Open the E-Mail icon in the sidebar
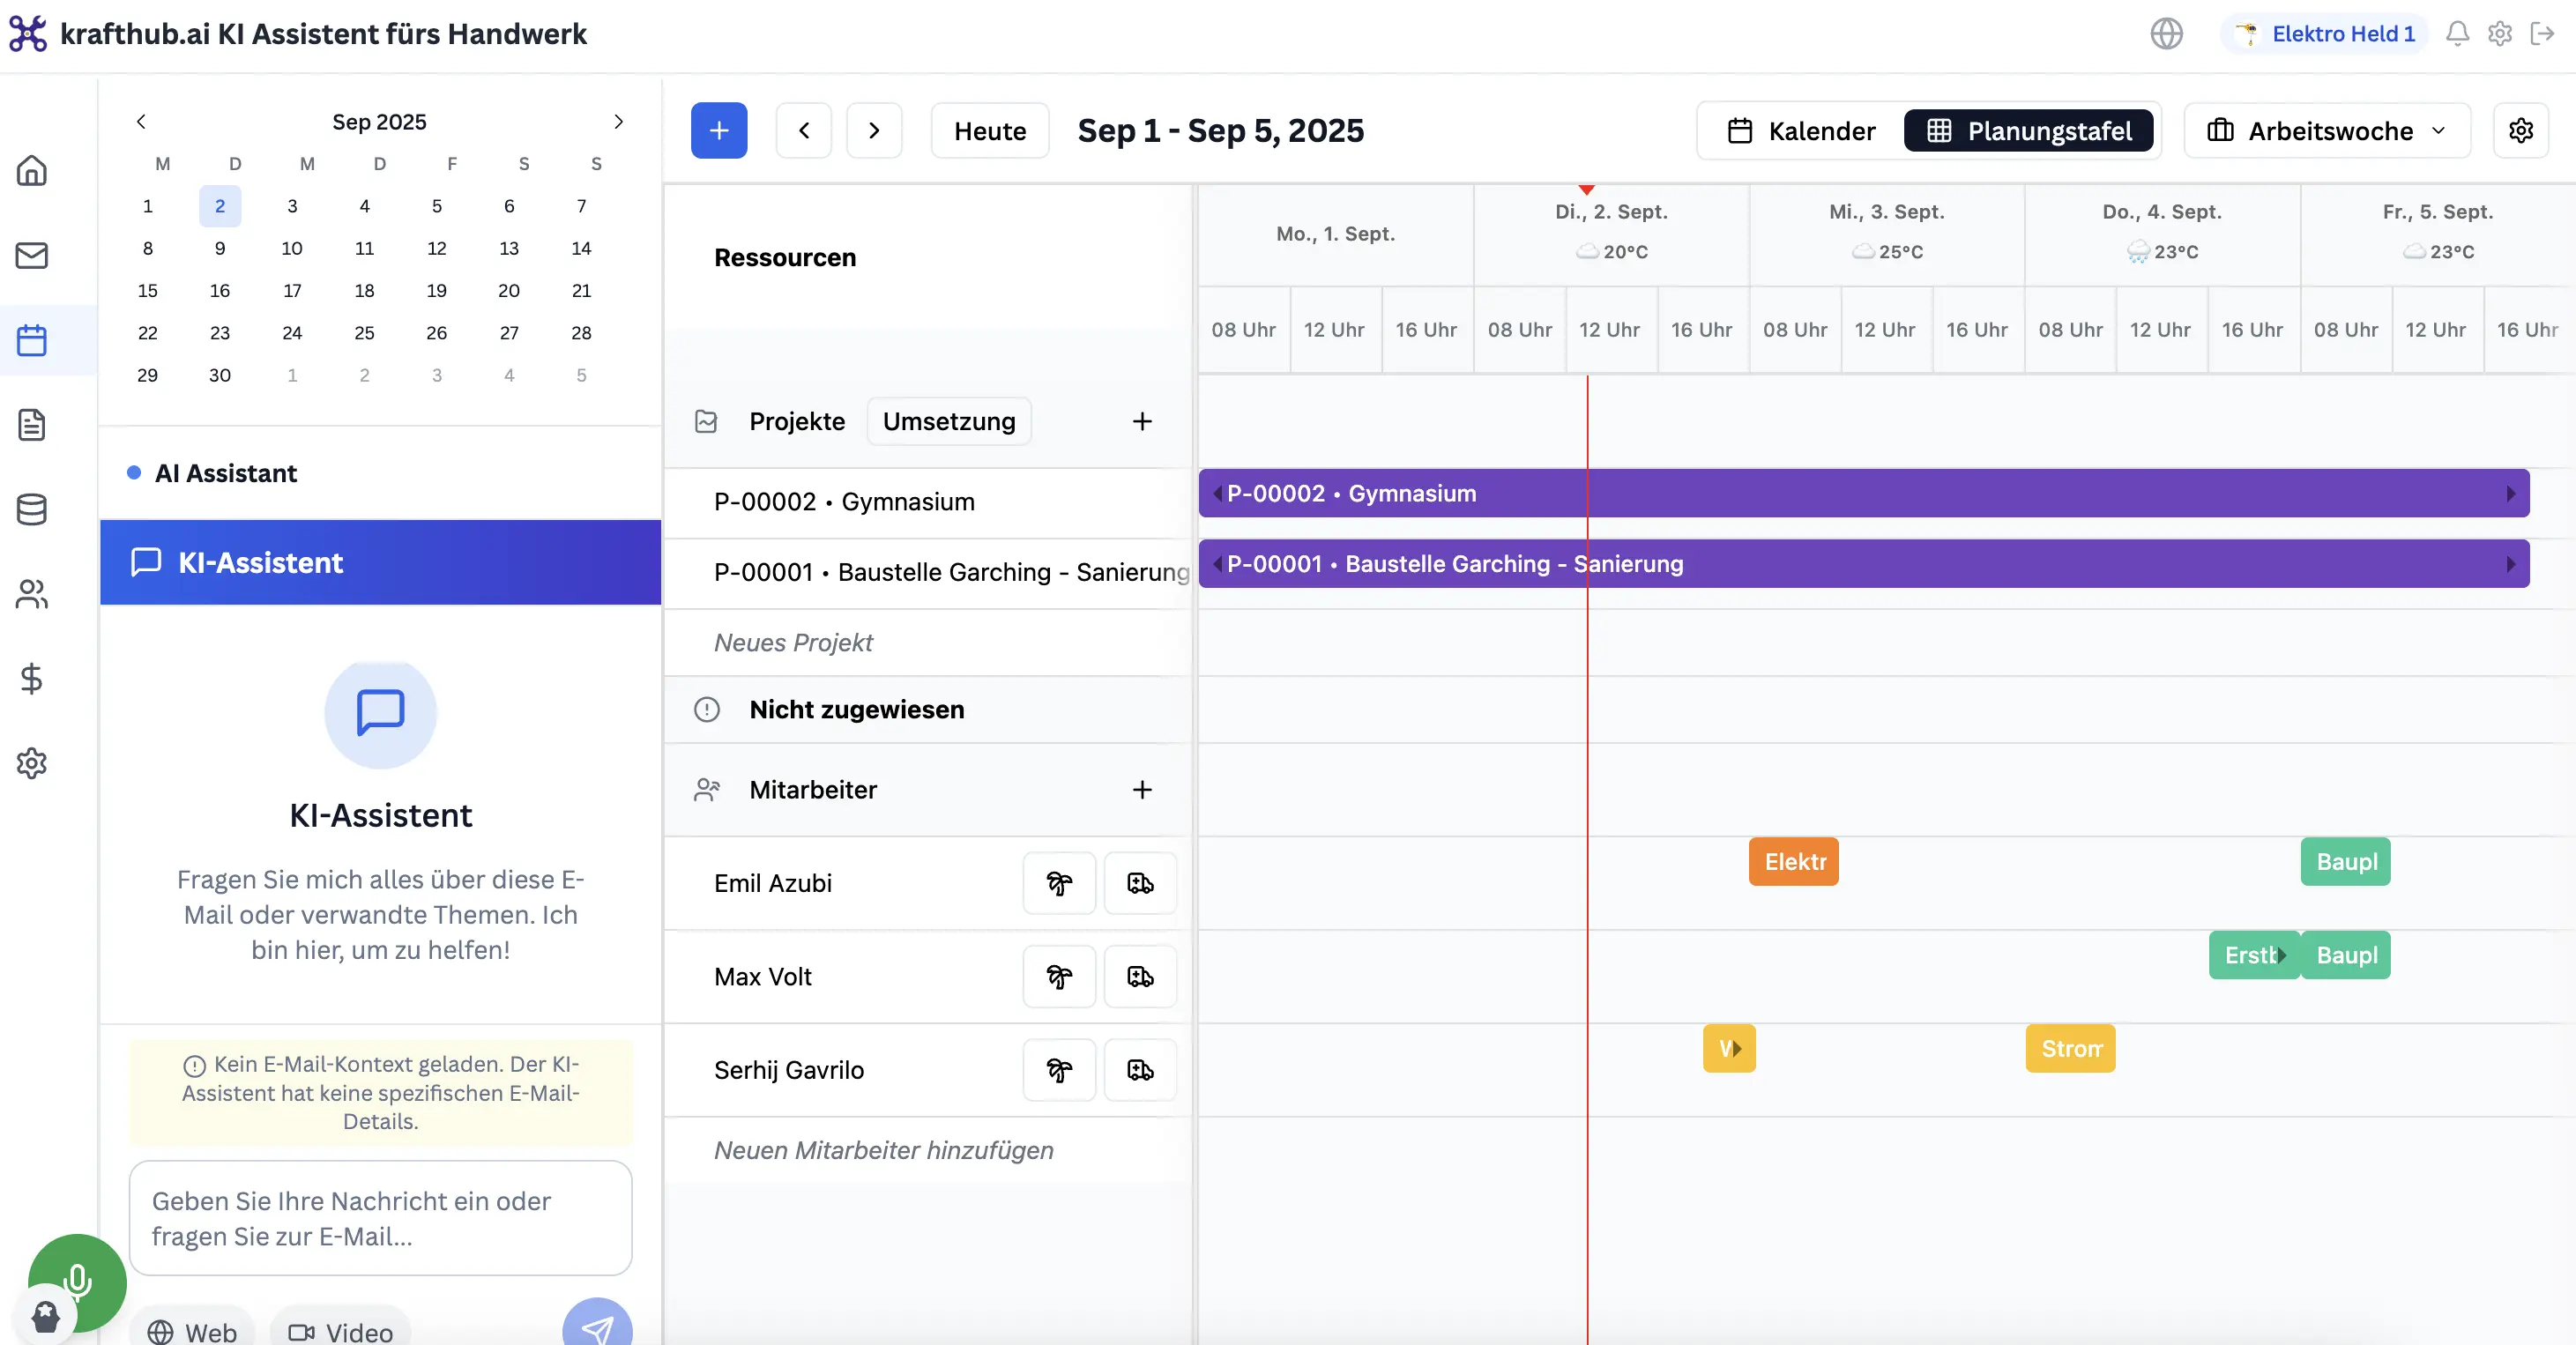The image size is (2576, 1345). (31, 255)
